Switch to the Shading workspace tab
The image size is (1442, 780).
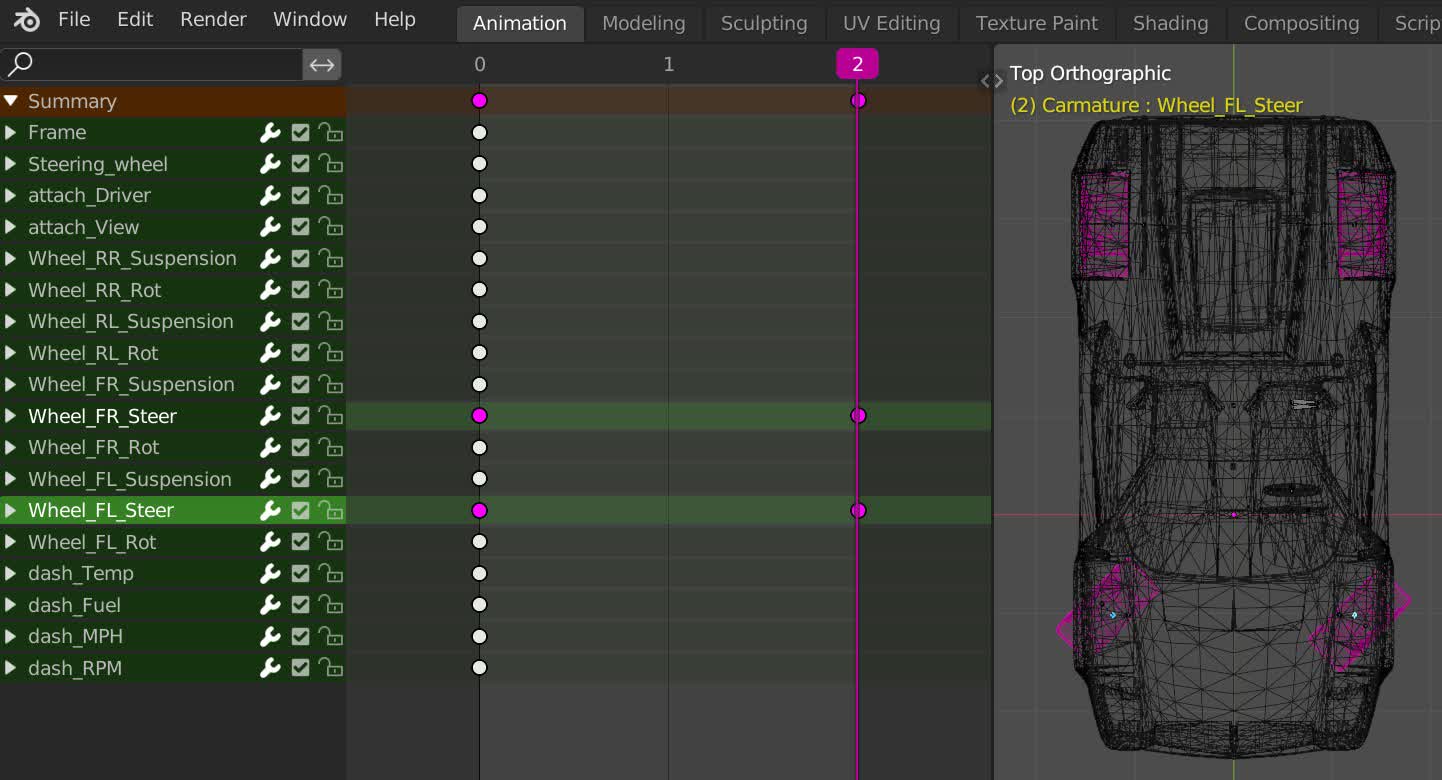tap(1170, 23)
